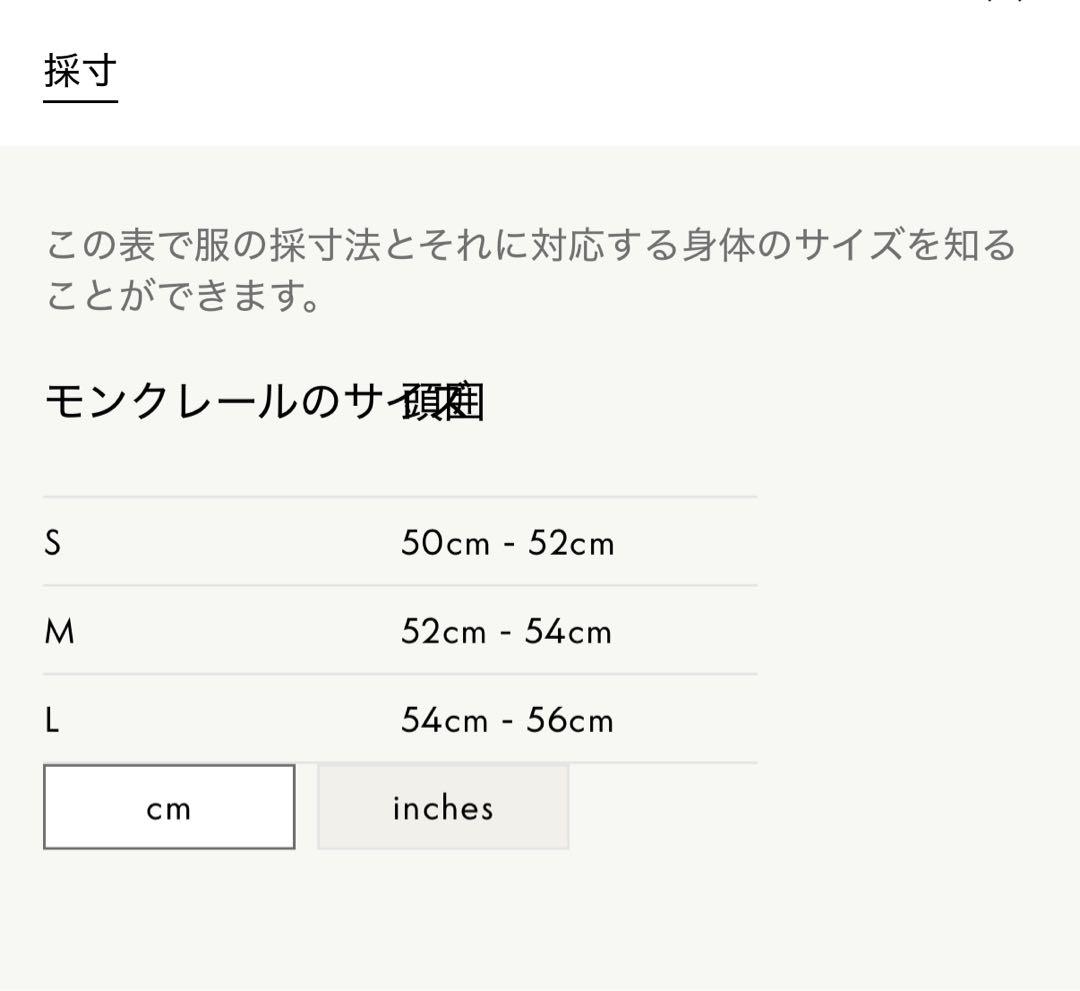
Task: Select the L size row
Action: (x=400, y=720)
